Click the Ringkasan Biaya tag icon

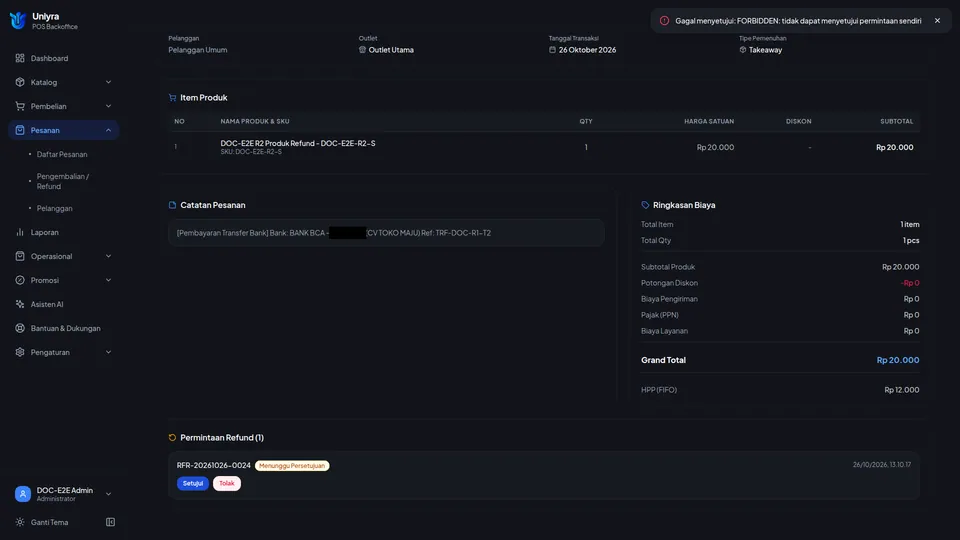pos(645,205)
